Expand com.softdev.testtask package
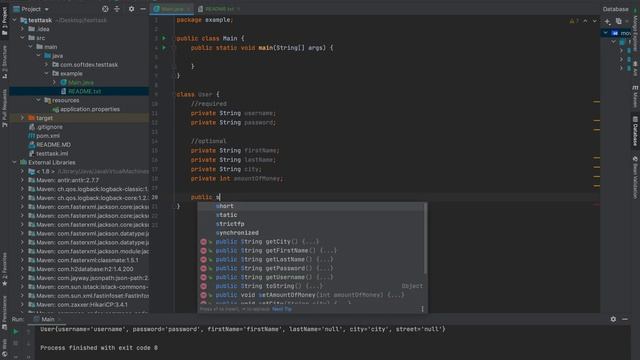Screen dimensions: 640x360 pos(47,64)
